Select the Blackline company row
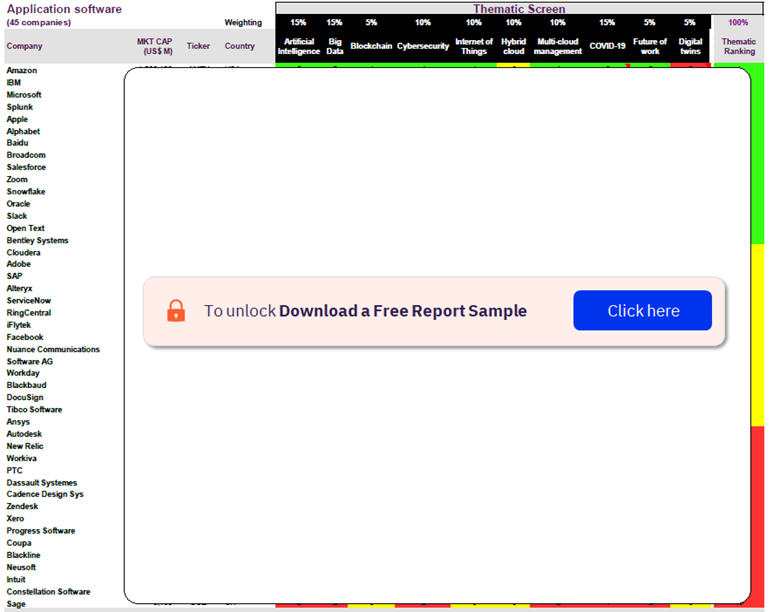This screenshot has width=780, height=612. pos(23,555)
